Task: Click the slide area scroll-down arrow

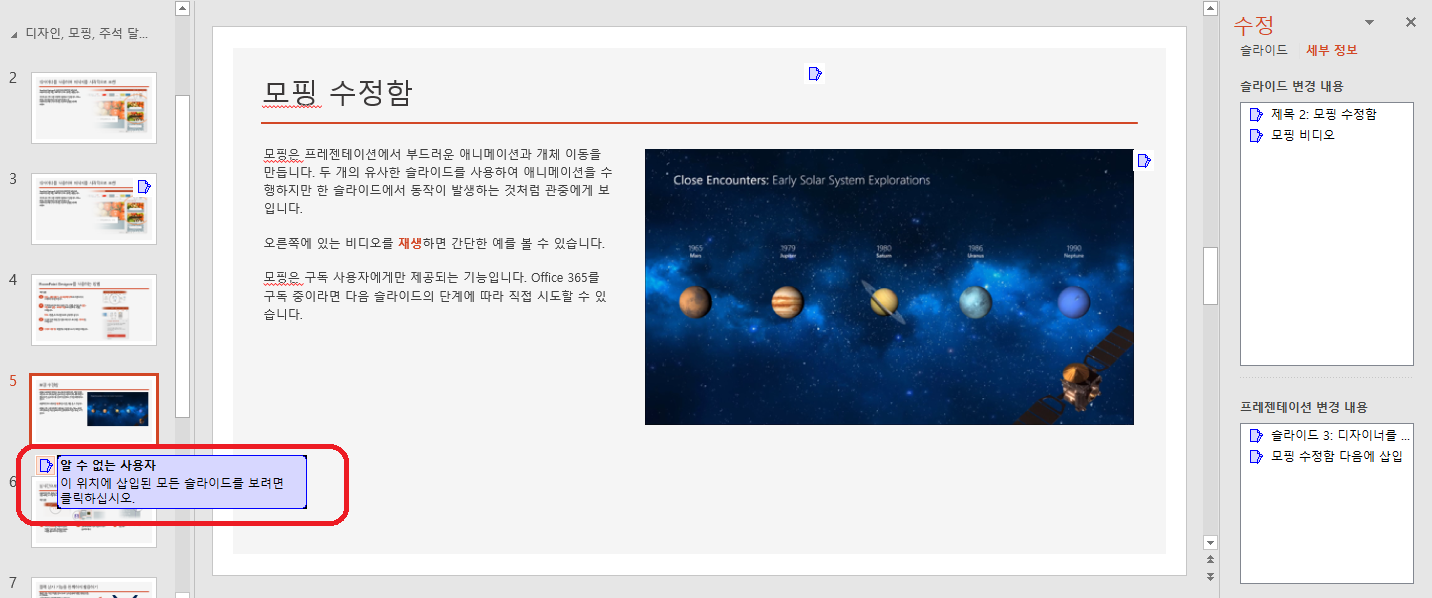Action: (1210, 541)
